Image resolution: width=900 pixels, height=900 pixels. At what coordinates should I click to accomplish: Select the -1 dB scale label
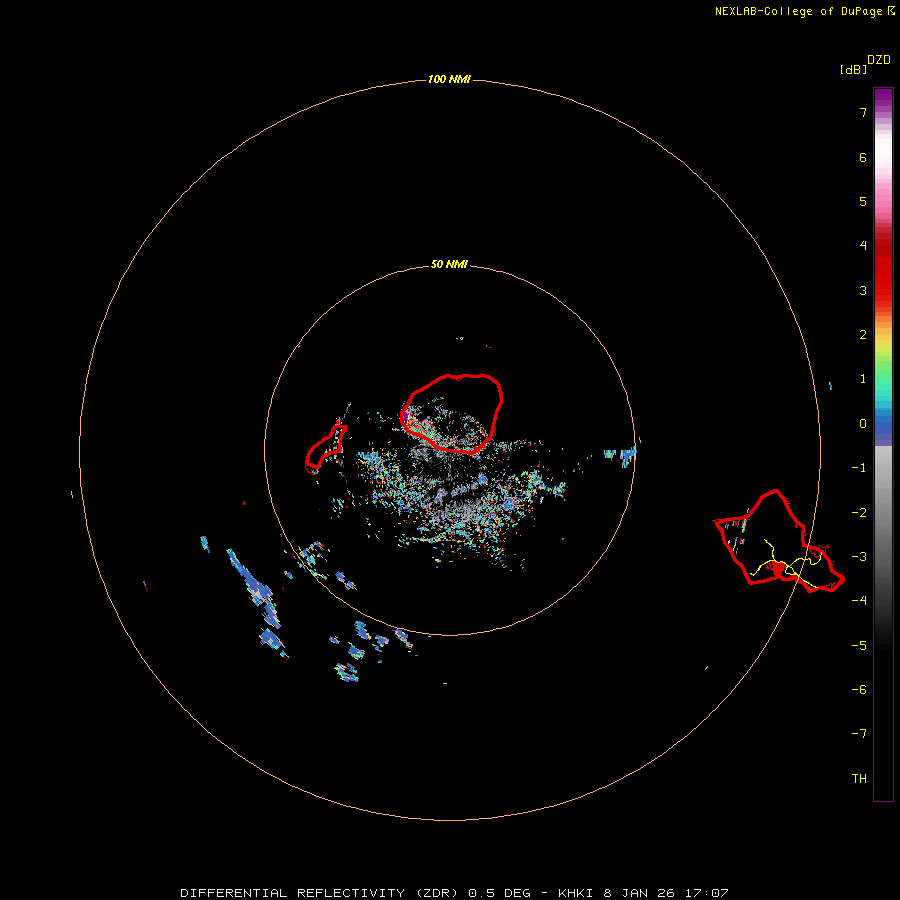(859, 468)
